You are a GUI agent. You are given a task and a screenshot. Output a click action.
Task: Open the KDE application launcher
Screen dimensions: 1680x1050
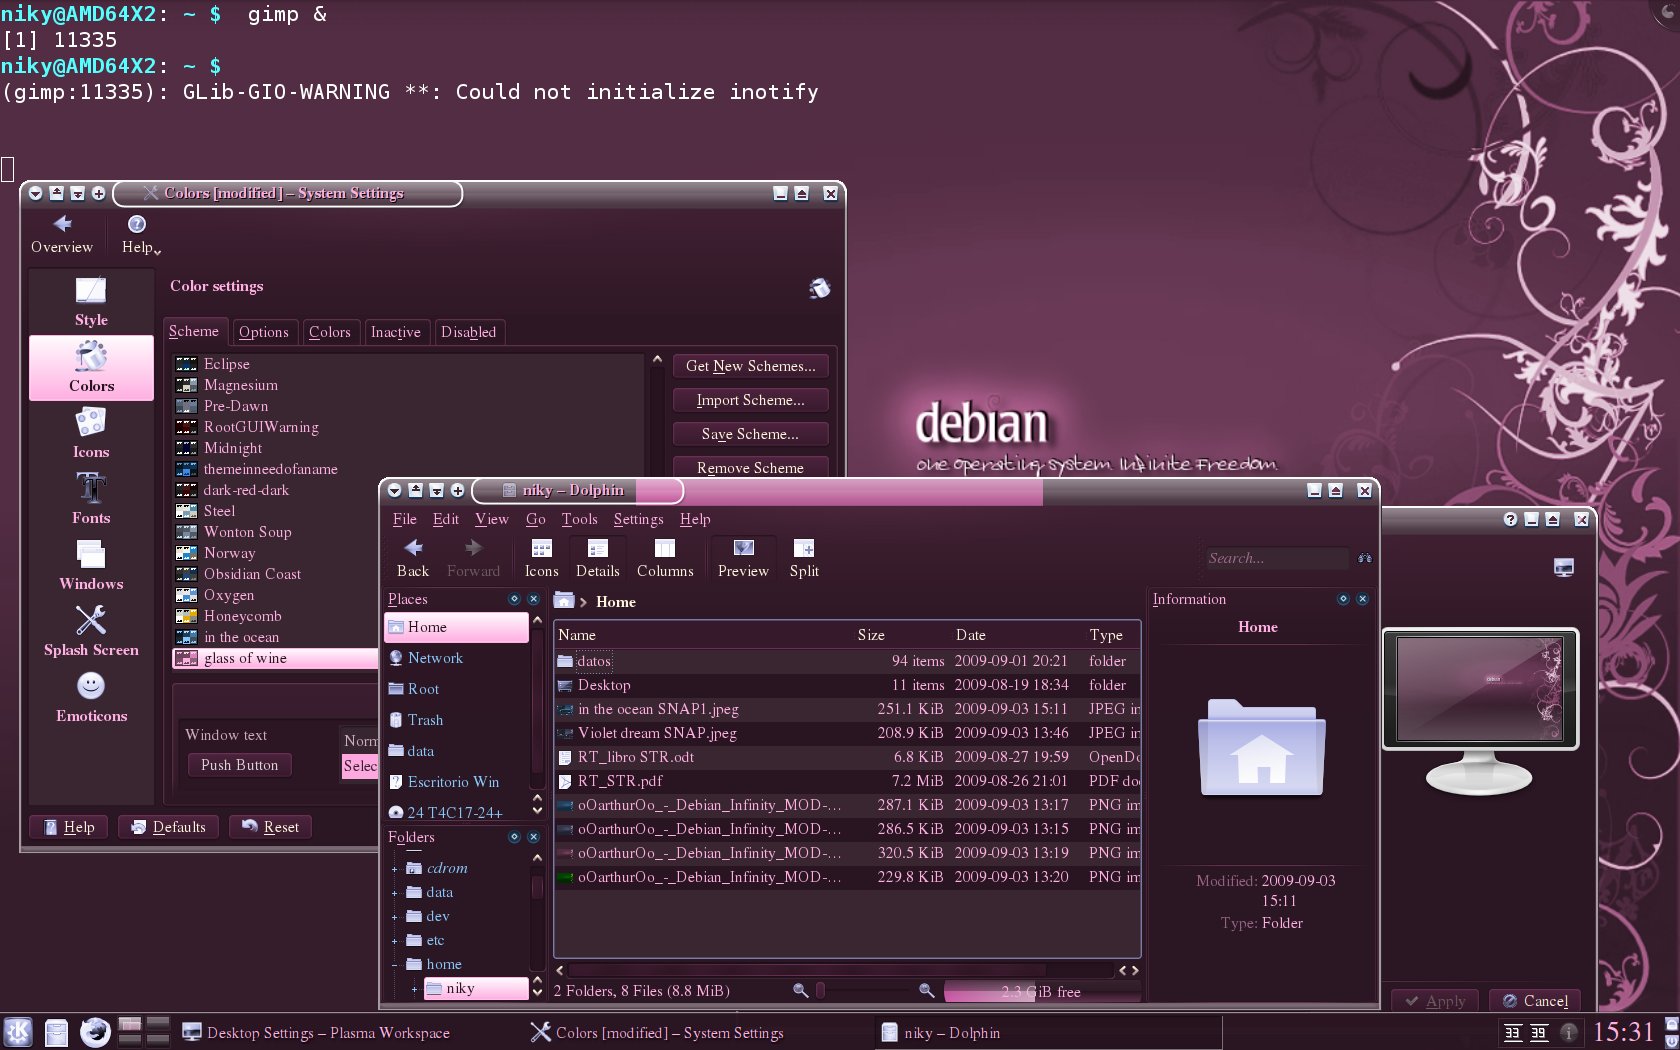(x=18, y=1032)
